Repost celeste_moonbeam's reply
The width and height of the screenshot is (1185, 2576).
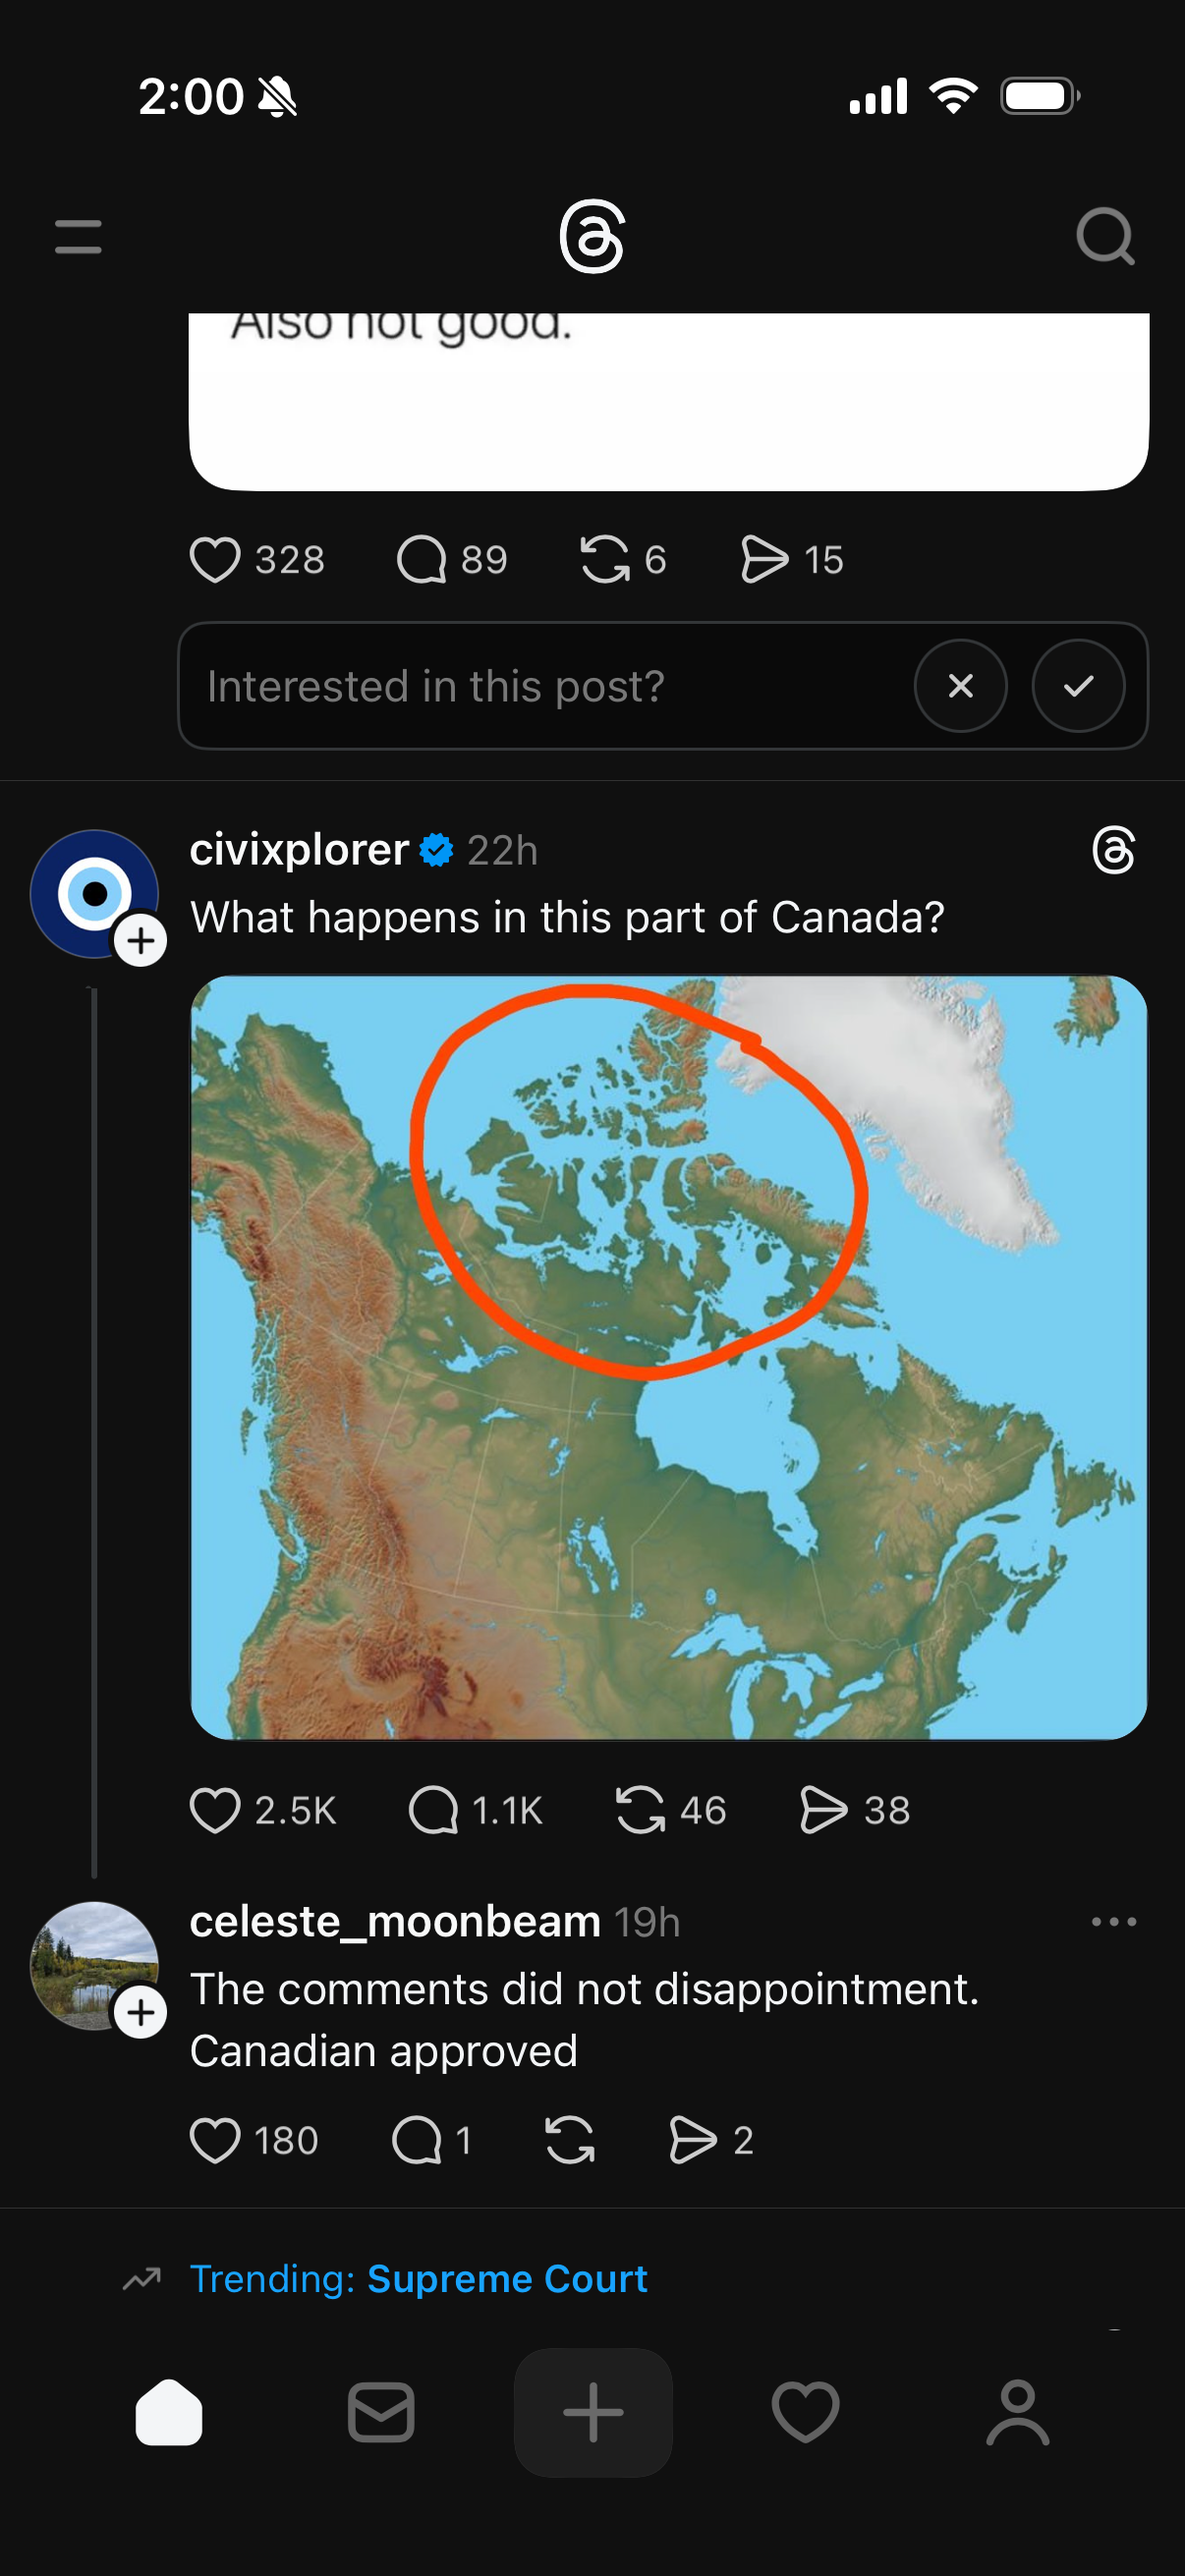(570, 2140)
